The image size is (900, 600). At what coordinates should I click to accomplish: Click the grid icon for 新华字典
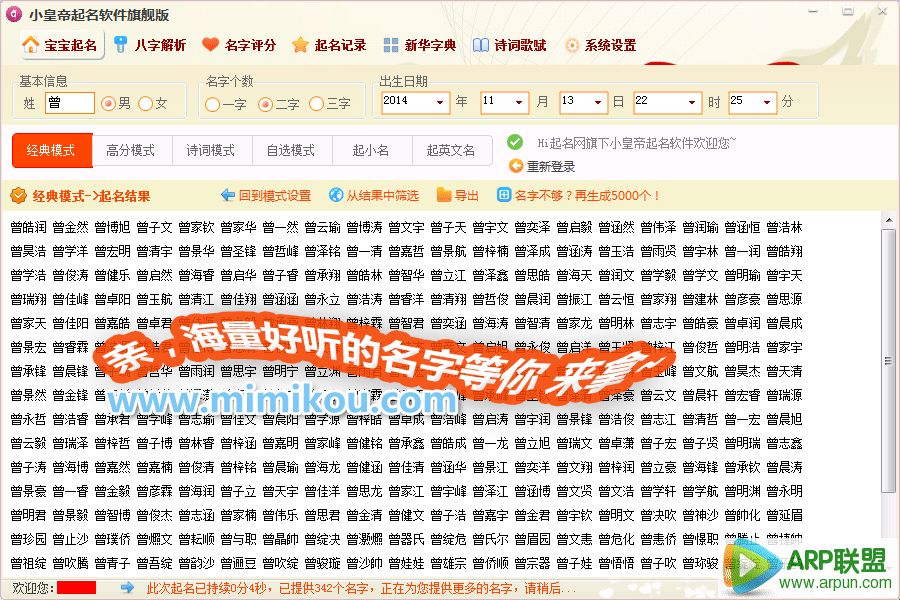pyautogui.click(x=391, y=45)
